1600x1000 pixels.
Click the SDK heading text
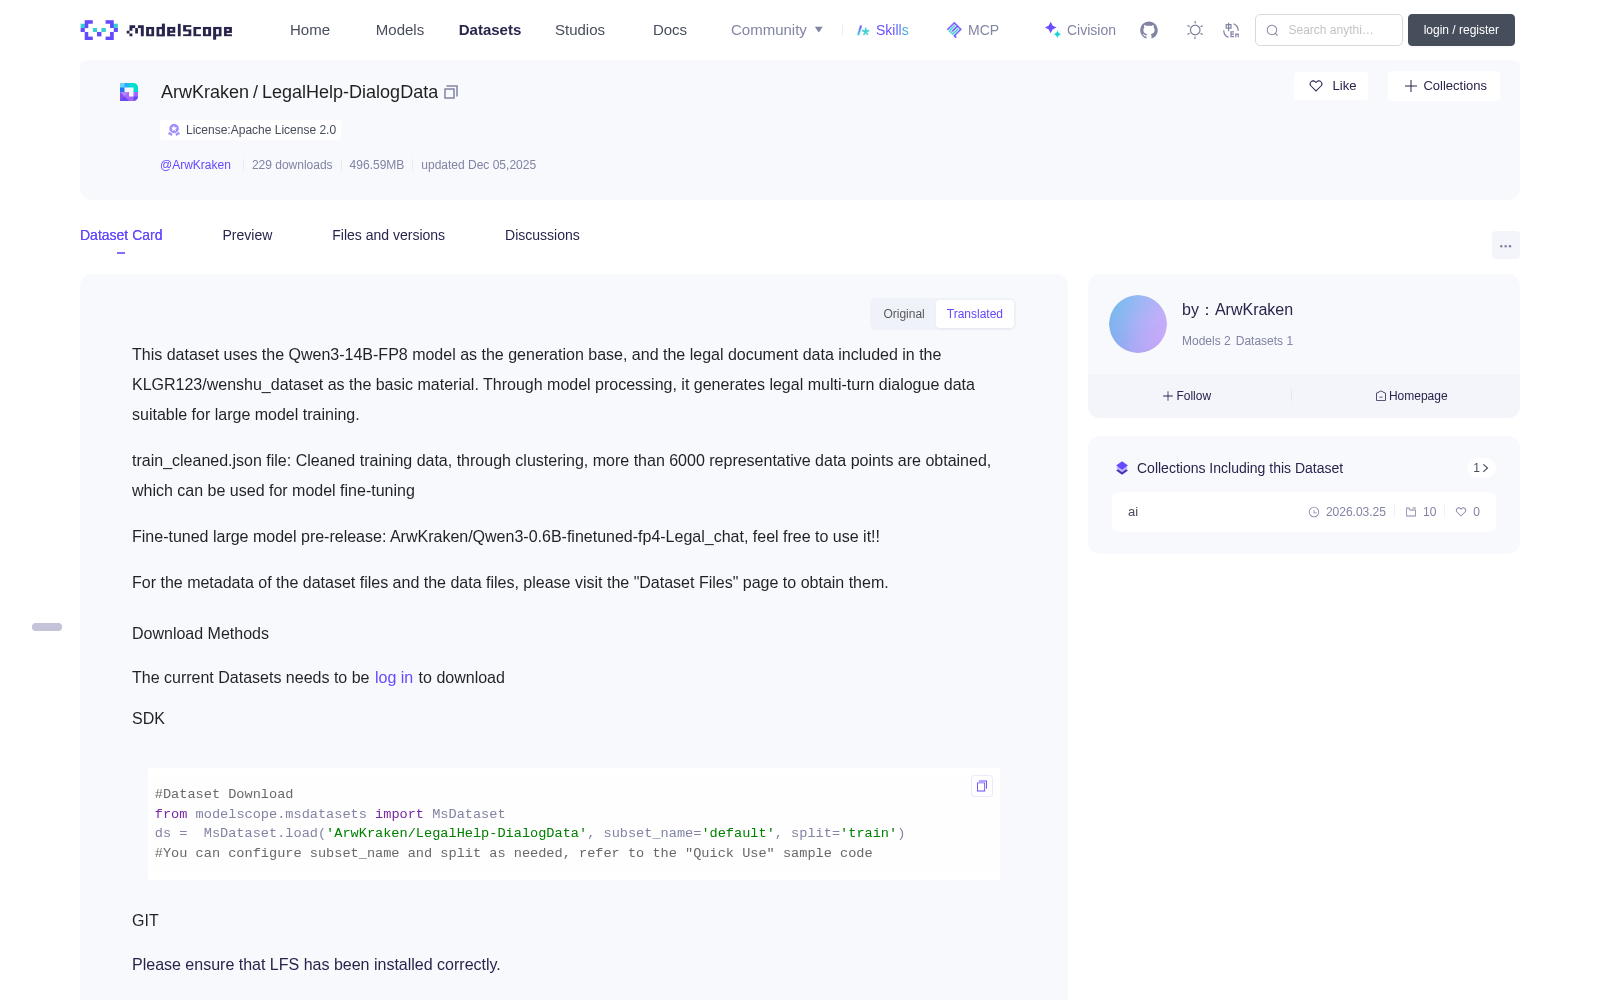click(x=148, y=719)
